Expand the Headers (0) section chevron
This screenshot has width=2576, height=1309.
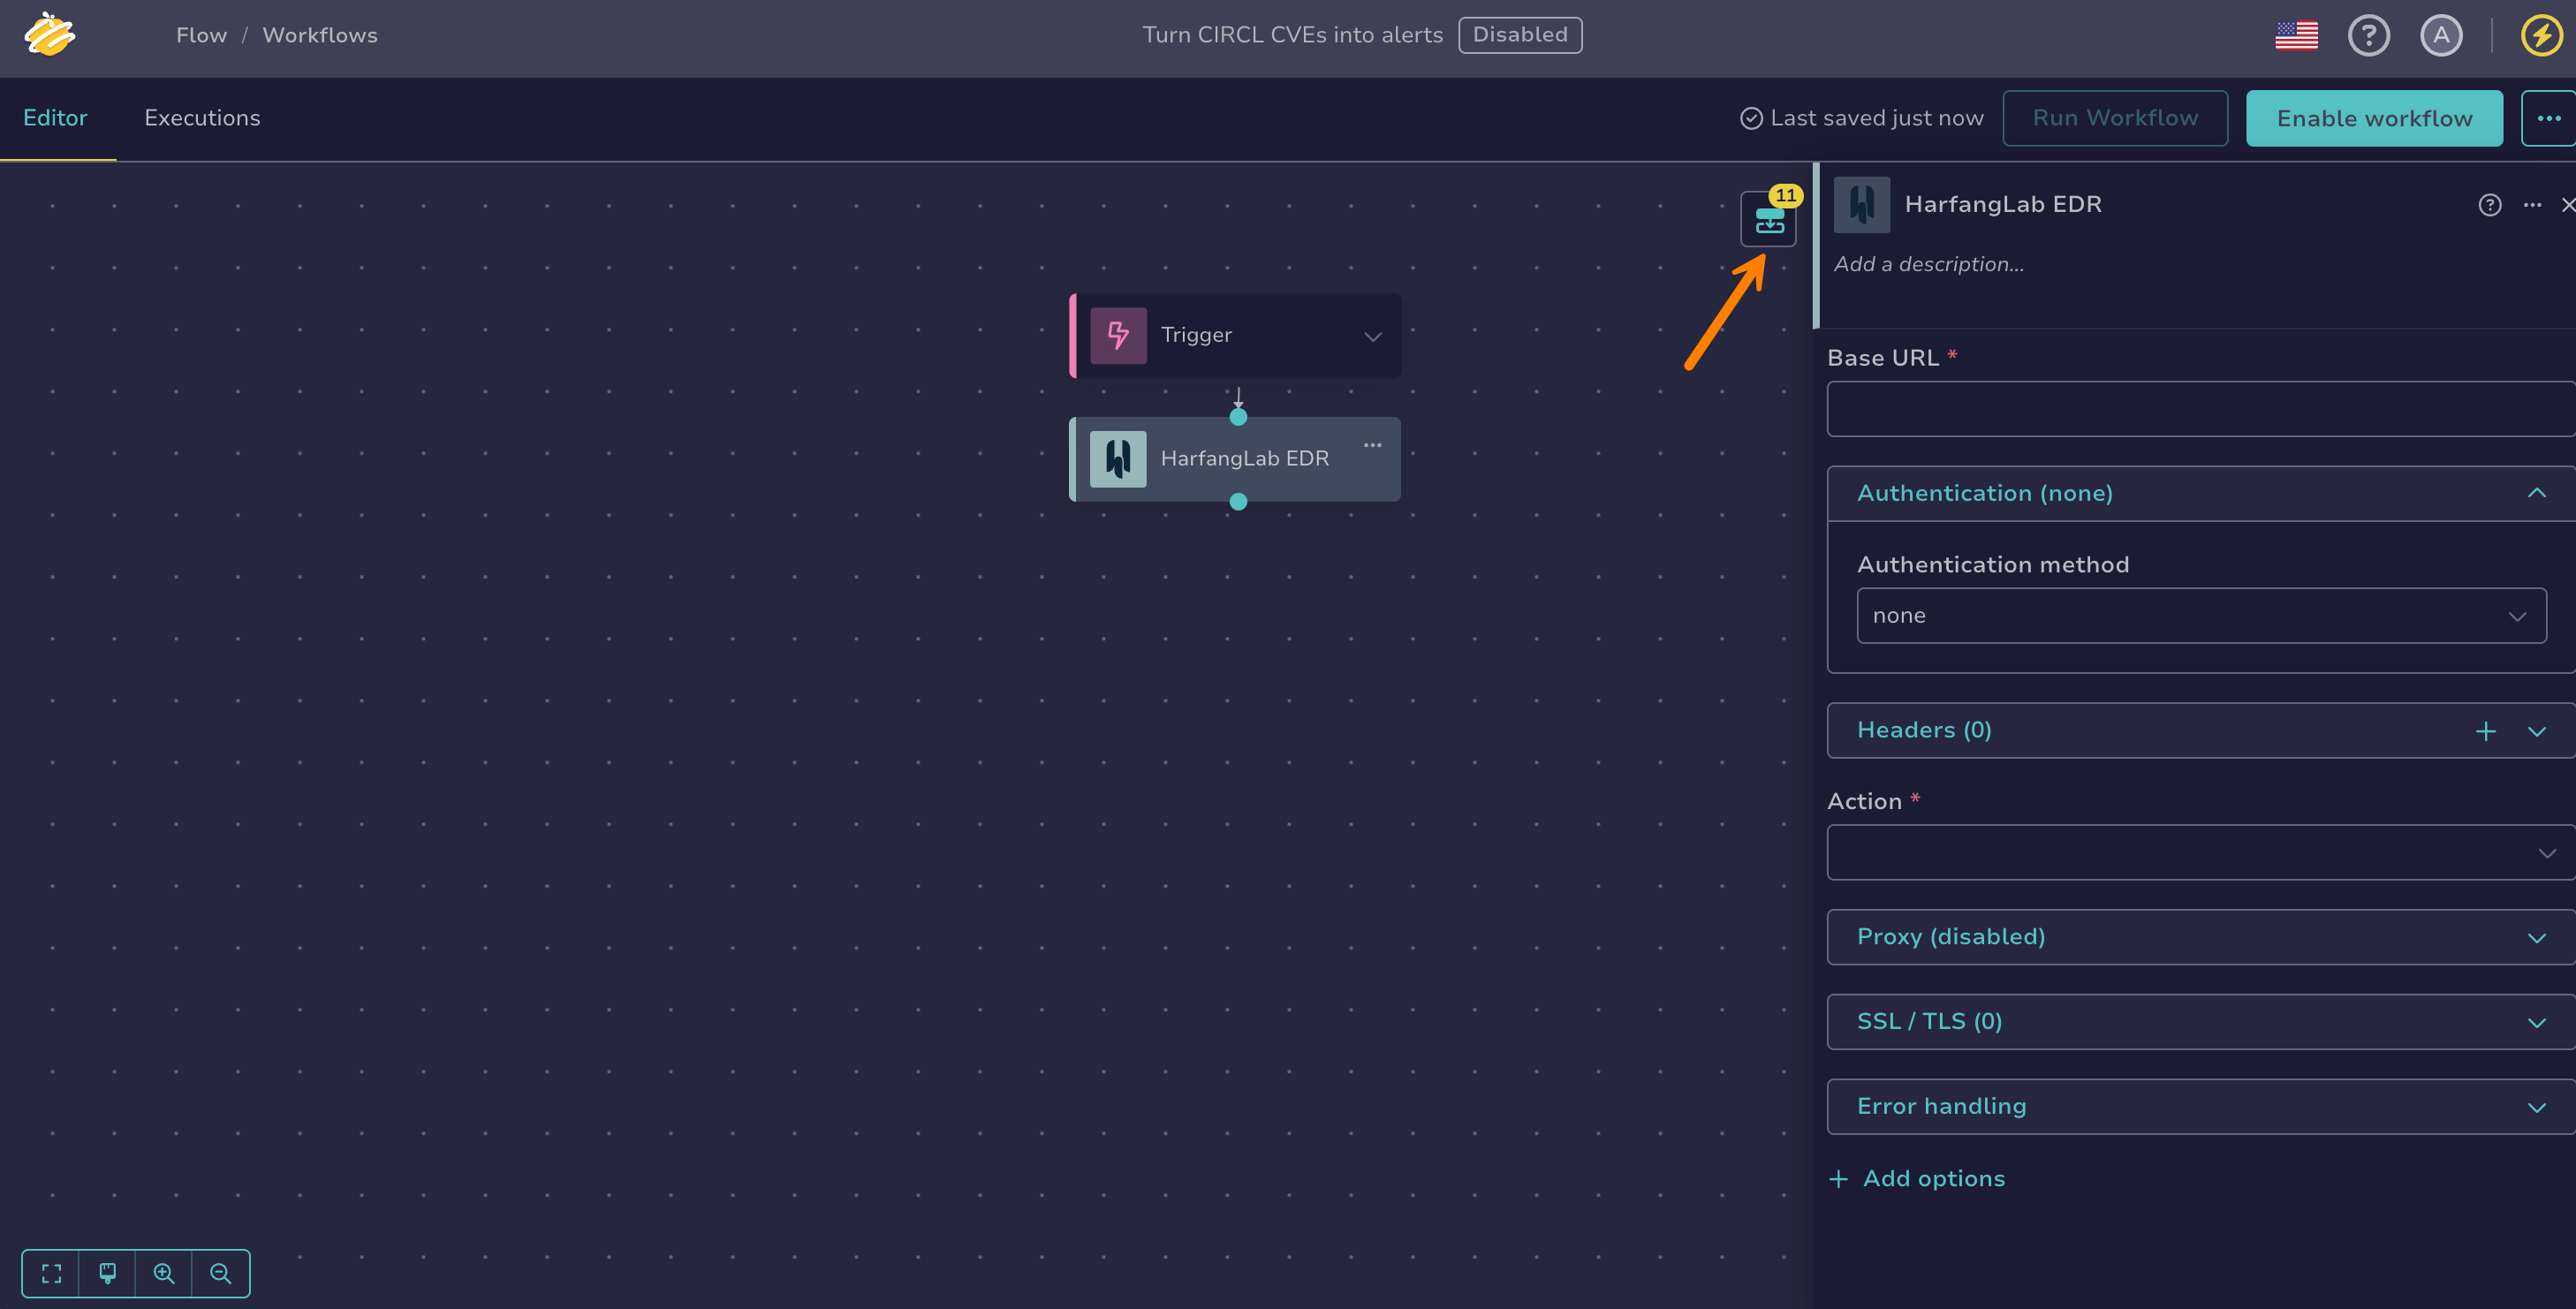2537,731
